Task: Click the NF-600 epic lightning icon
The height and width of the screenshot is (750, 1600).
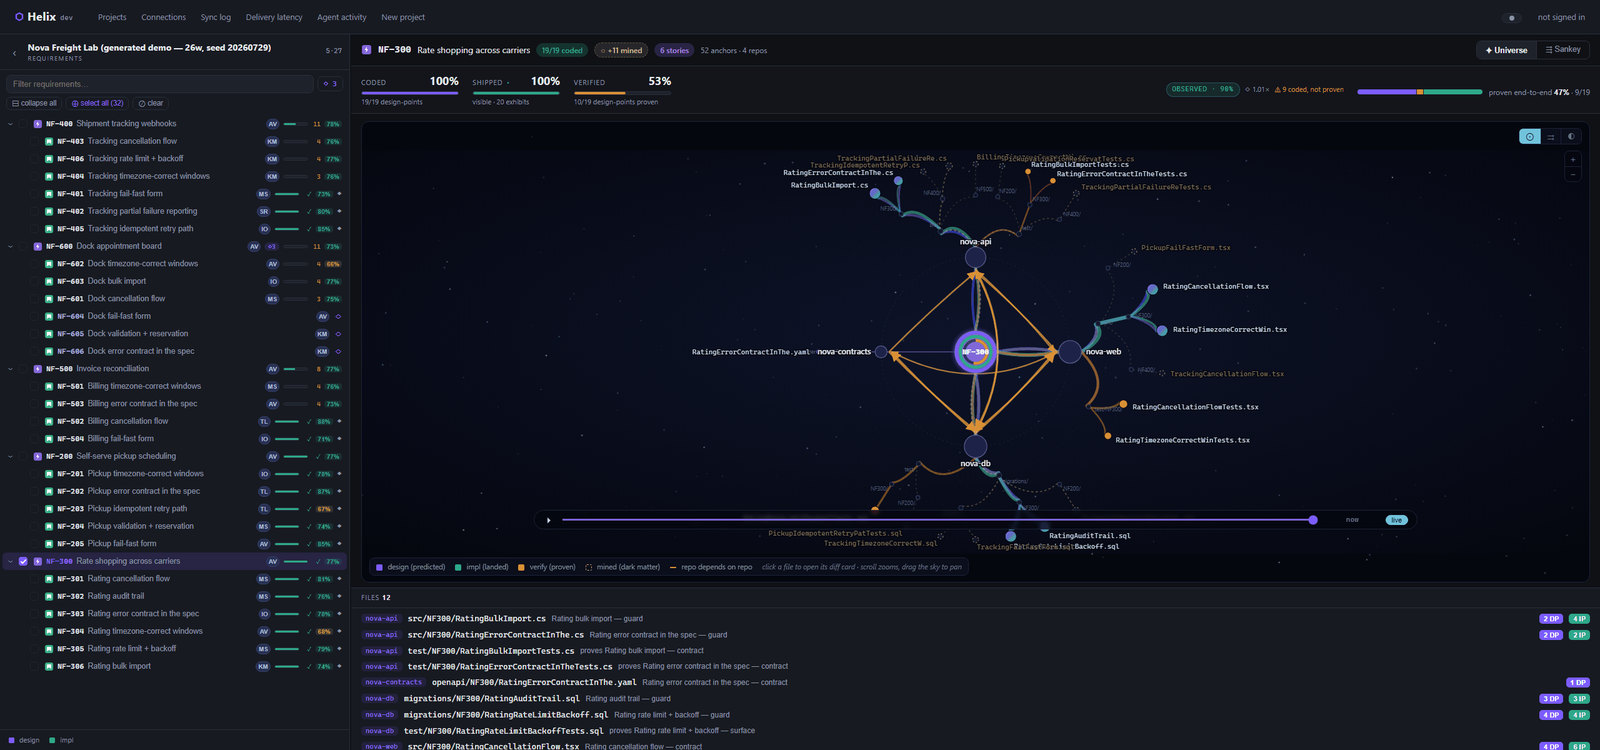Action: click(38, 246)
